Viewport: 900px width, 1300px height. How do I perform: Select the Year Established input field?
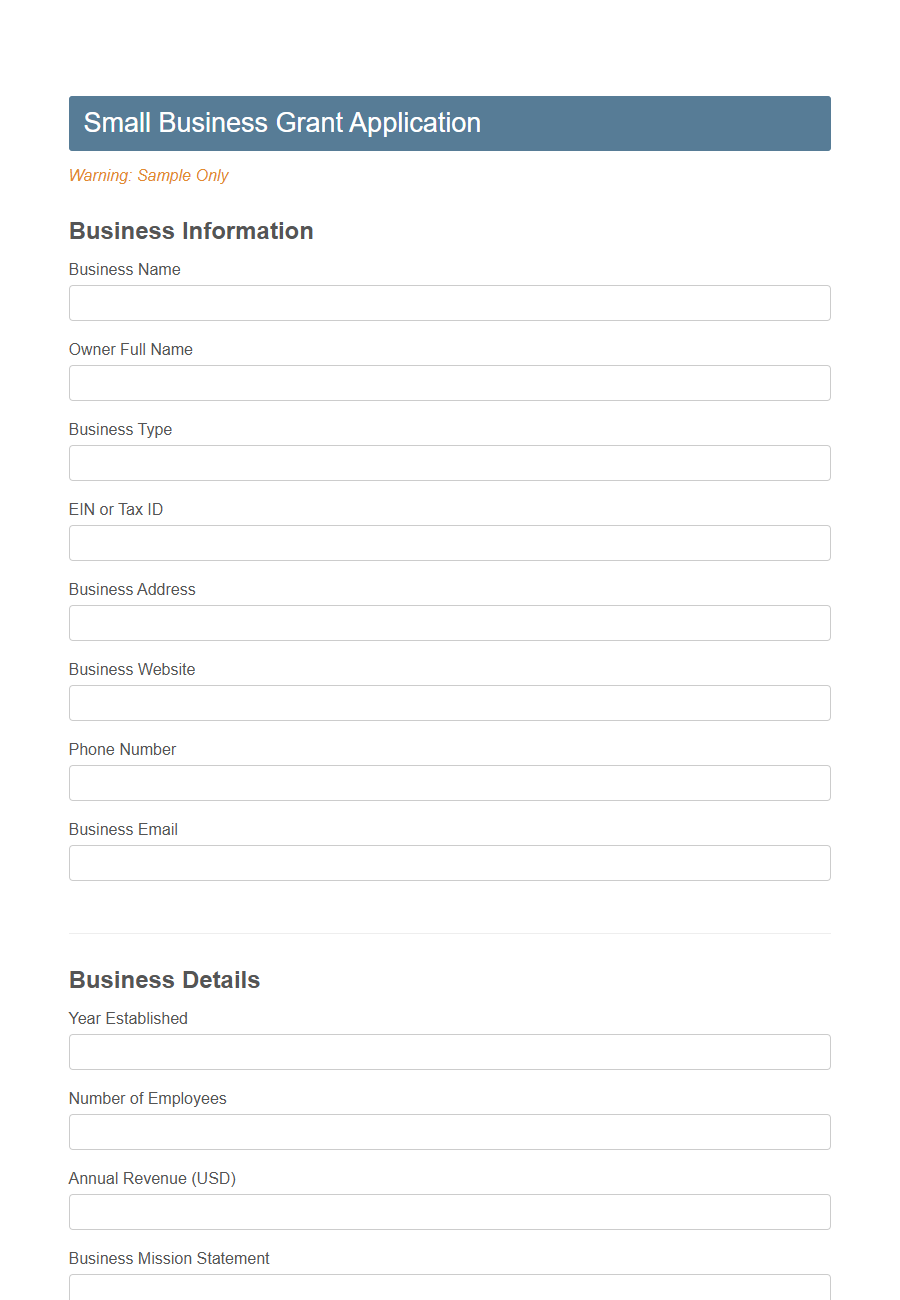pos(449,1052)
